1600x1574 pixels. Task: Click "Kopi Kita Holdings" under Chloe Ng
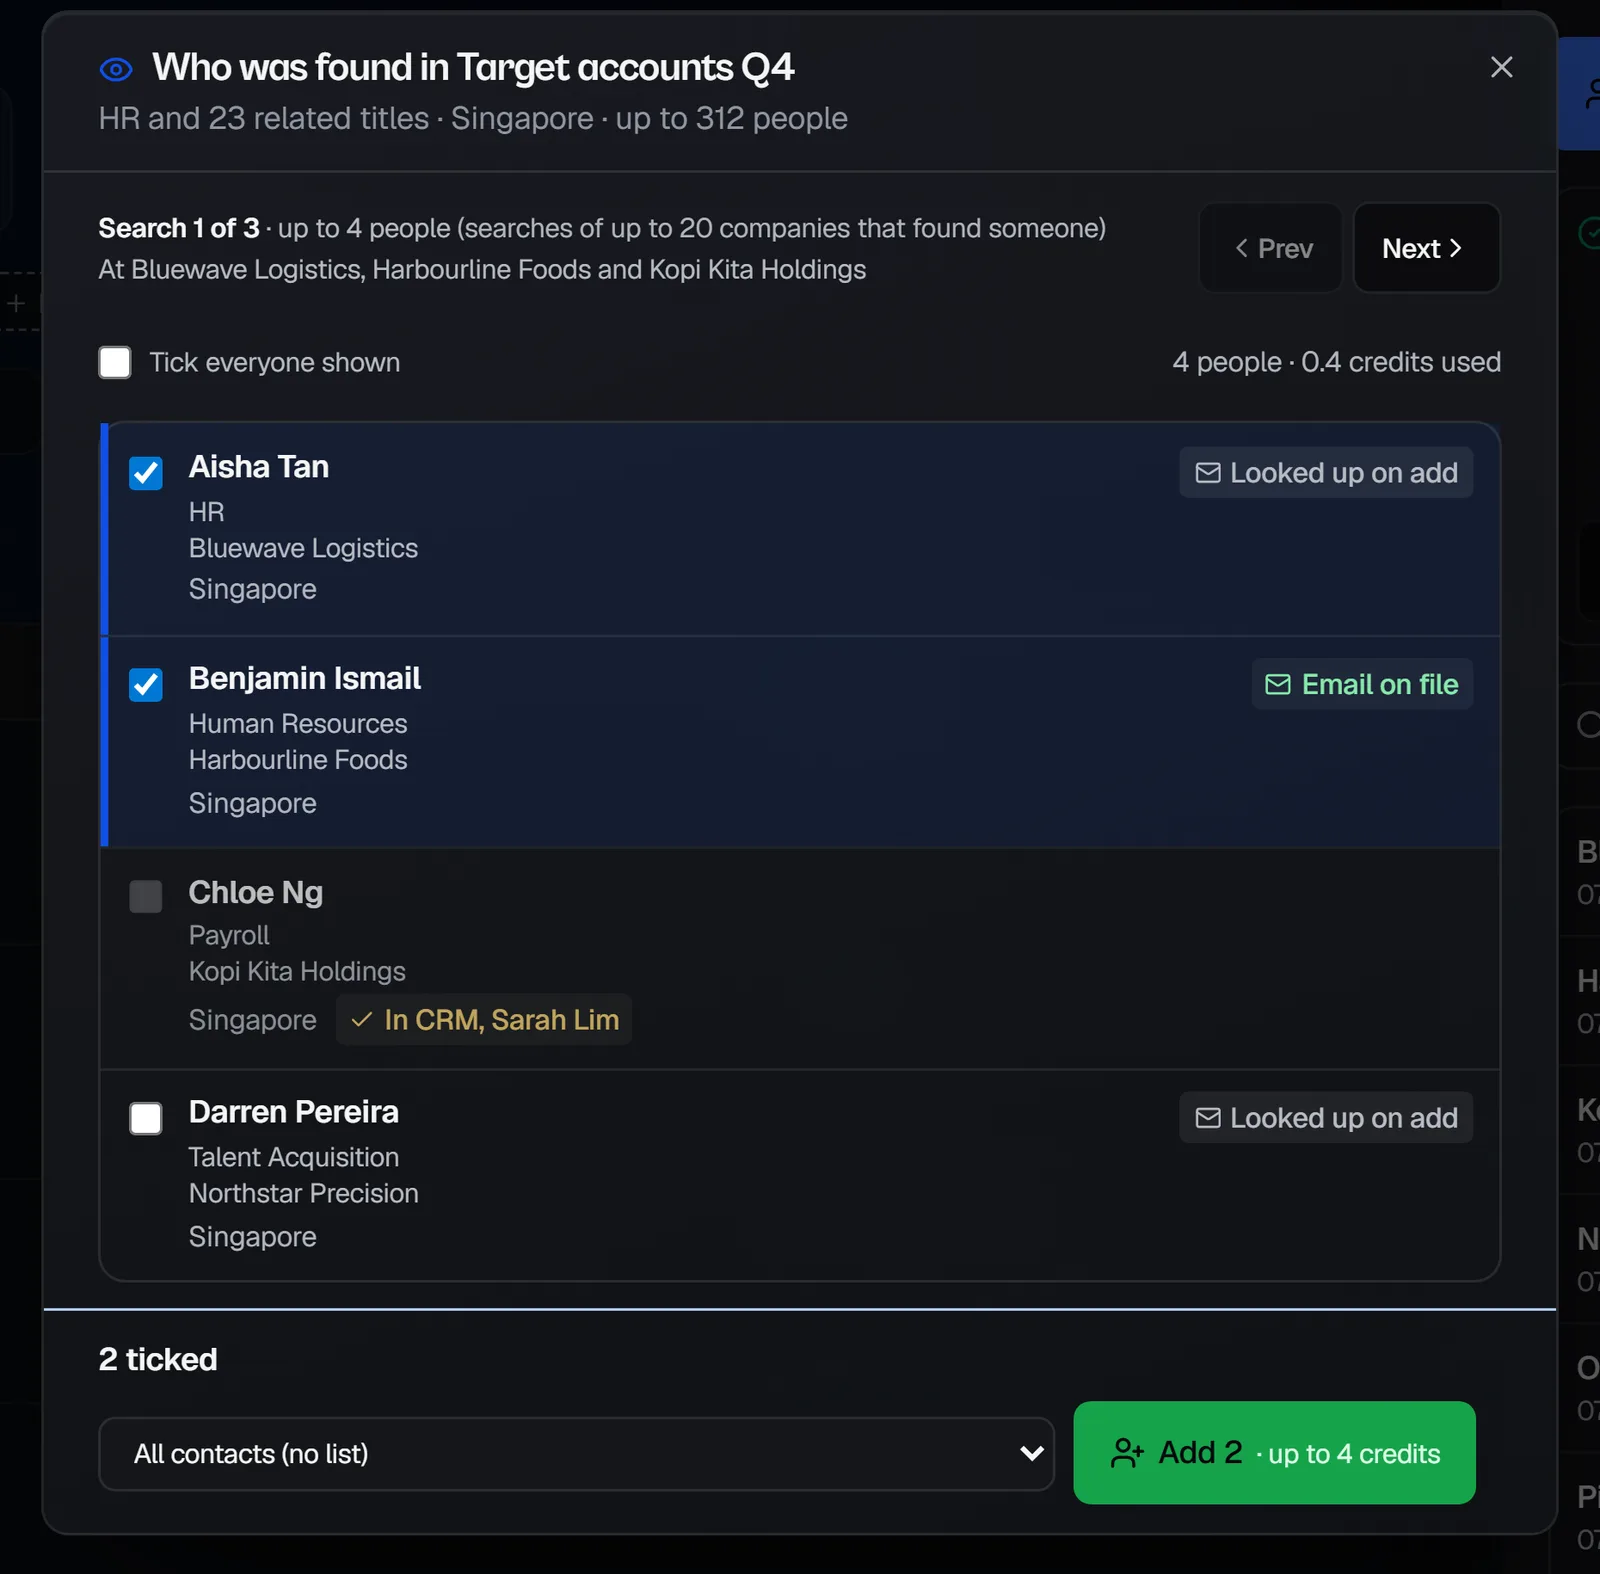[x=297, y=971]
